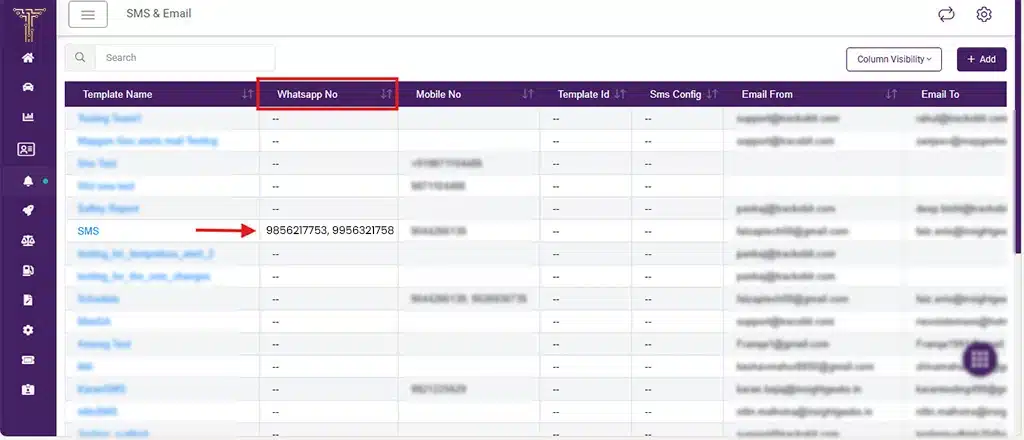Click the magnifier search icon
This screenshot has width=1024, height=440.
80,57
